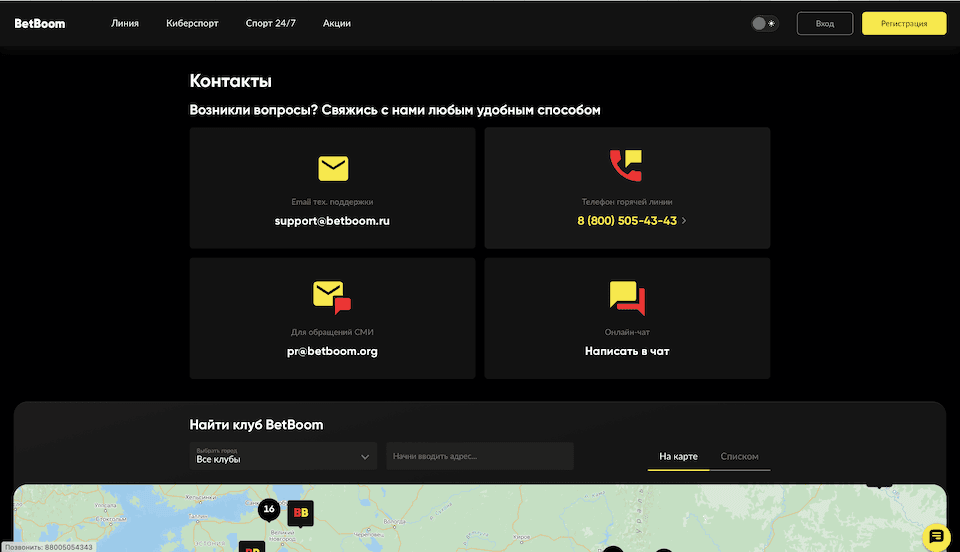Click the BetBoom logo in header
The image size is (960, 552).
(40, 23)
